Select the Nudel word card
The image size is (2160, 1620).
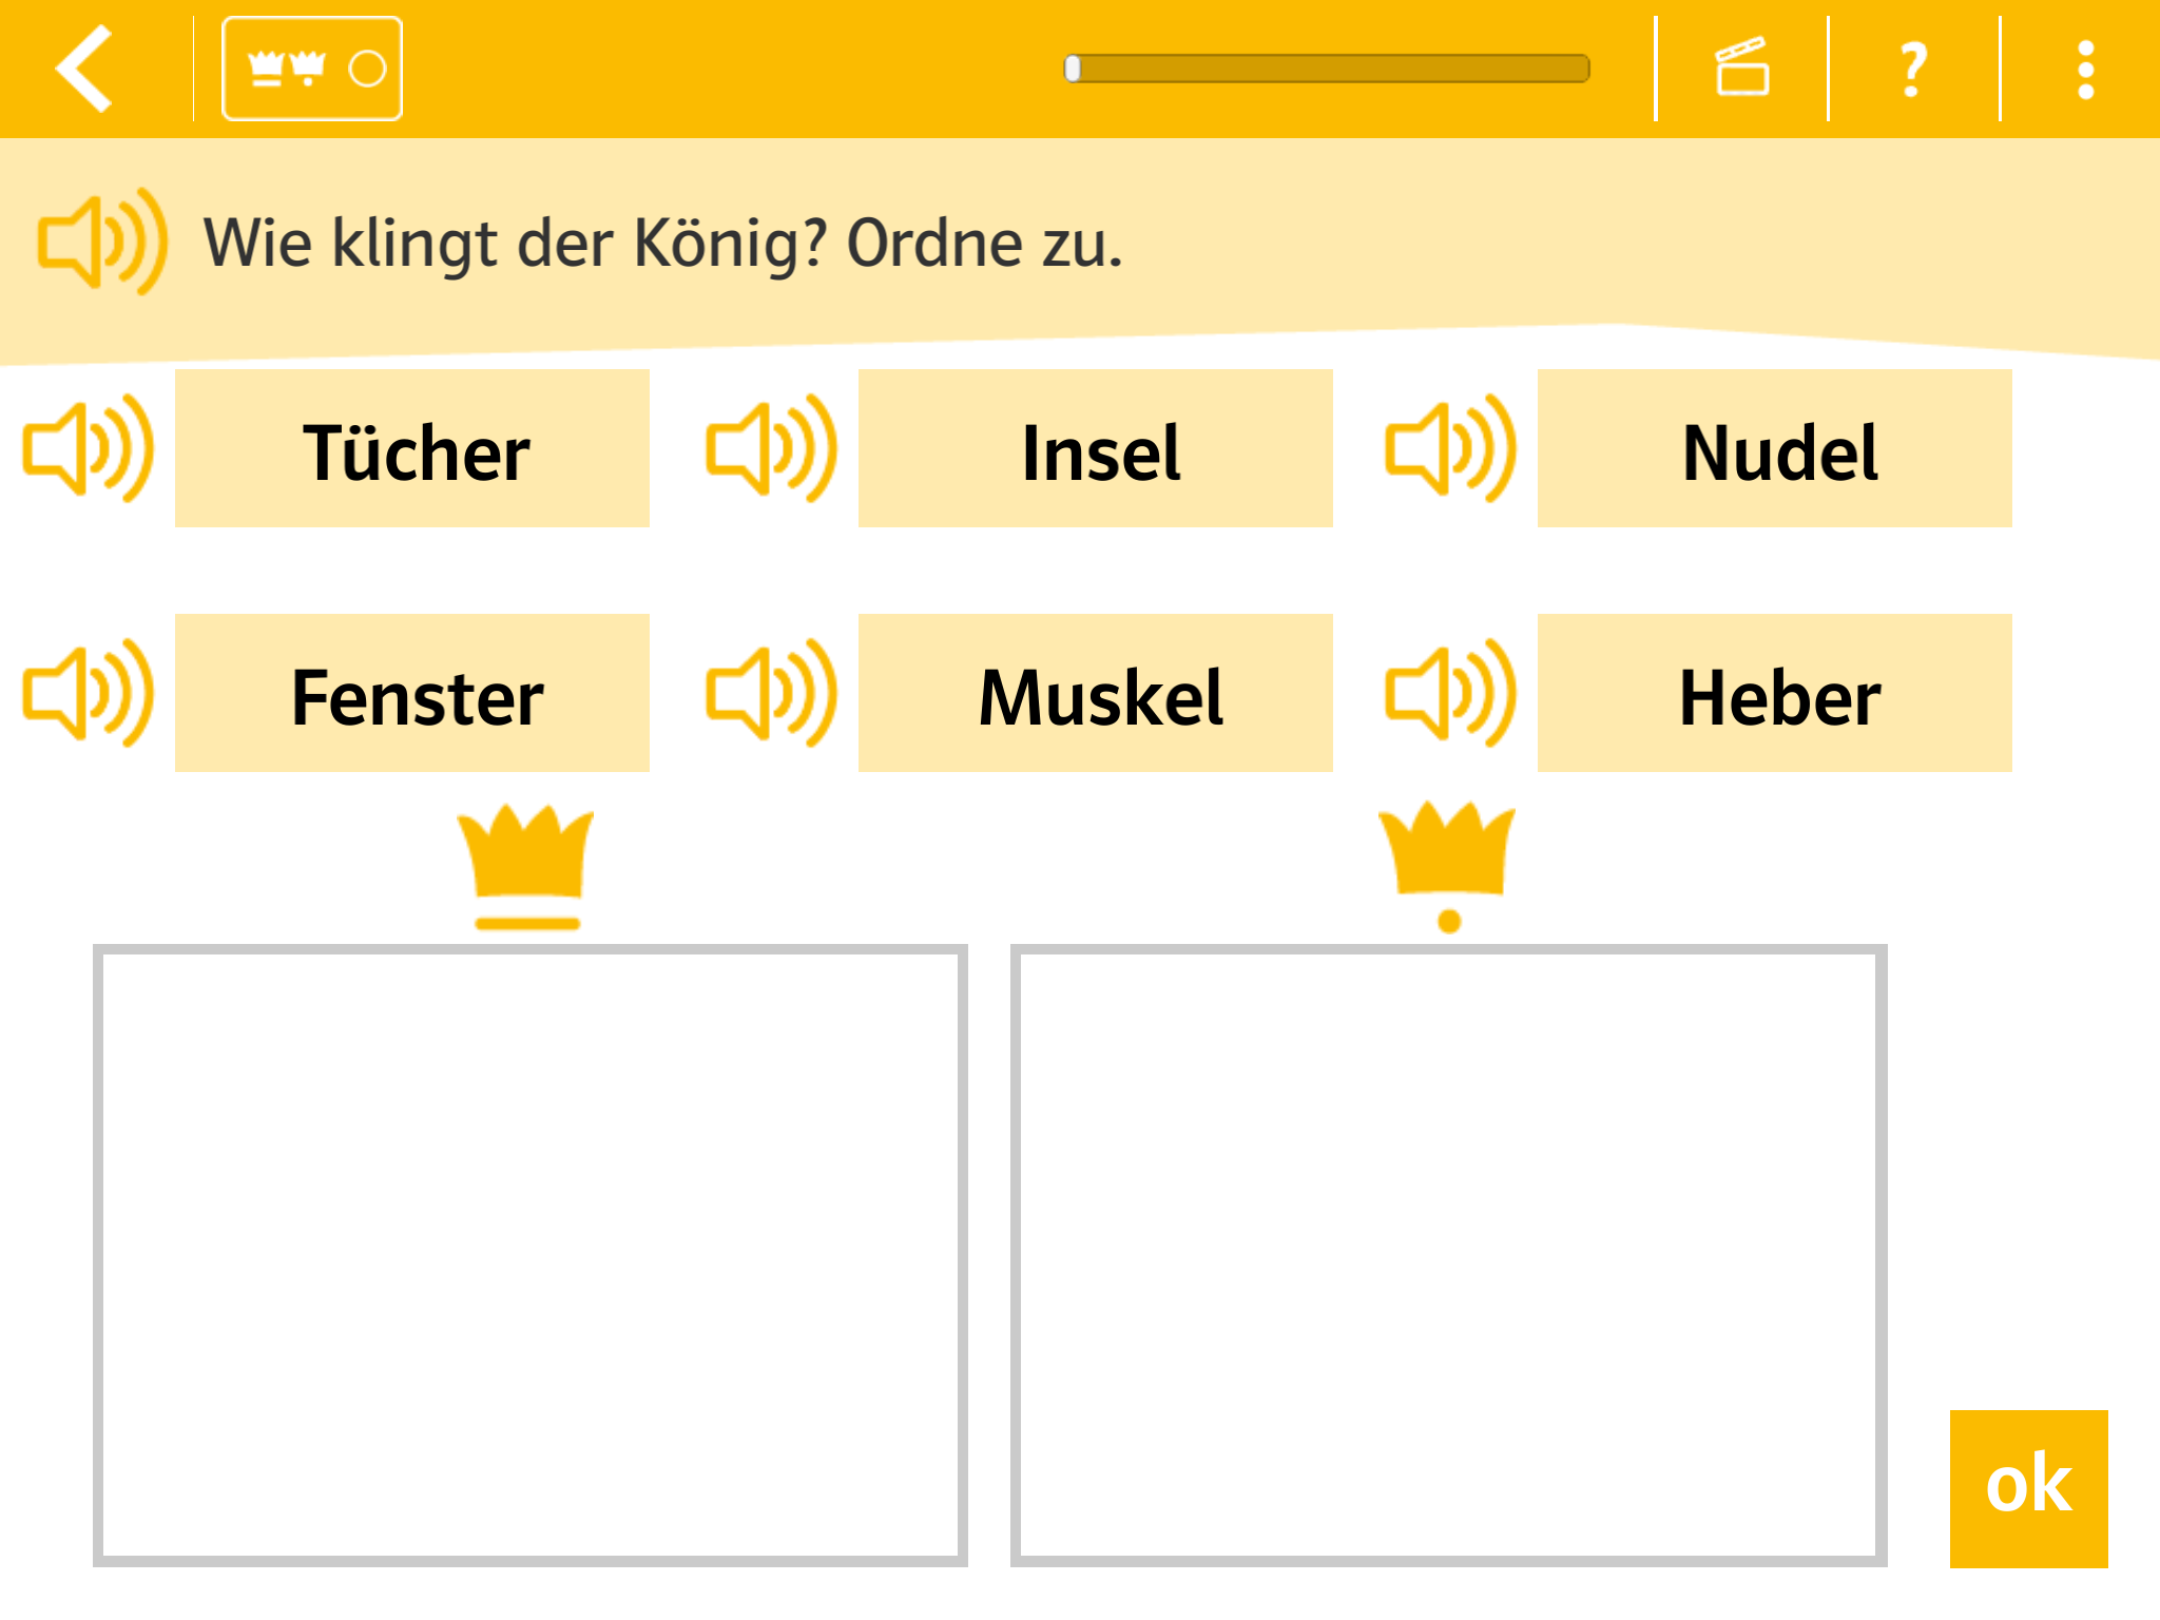[x=1774, y=449]
